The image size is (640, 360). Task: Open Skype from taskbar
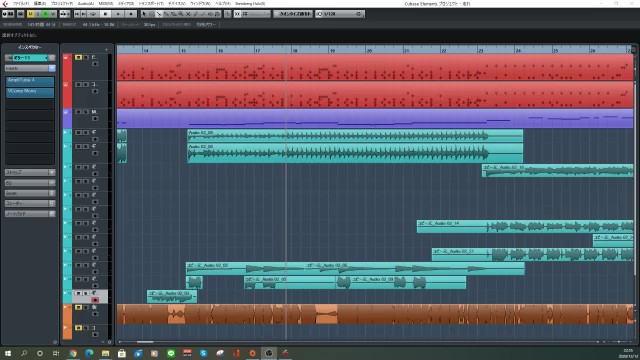204,353
